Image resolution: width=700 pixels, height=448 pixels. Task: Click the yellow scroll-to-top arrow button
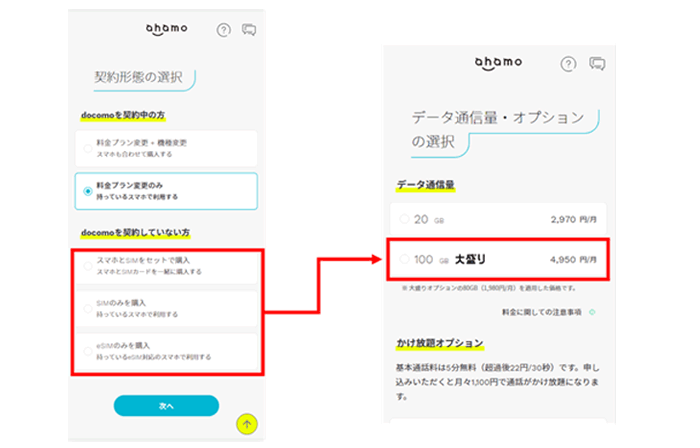pyautogui.click(x=247, y=424)
